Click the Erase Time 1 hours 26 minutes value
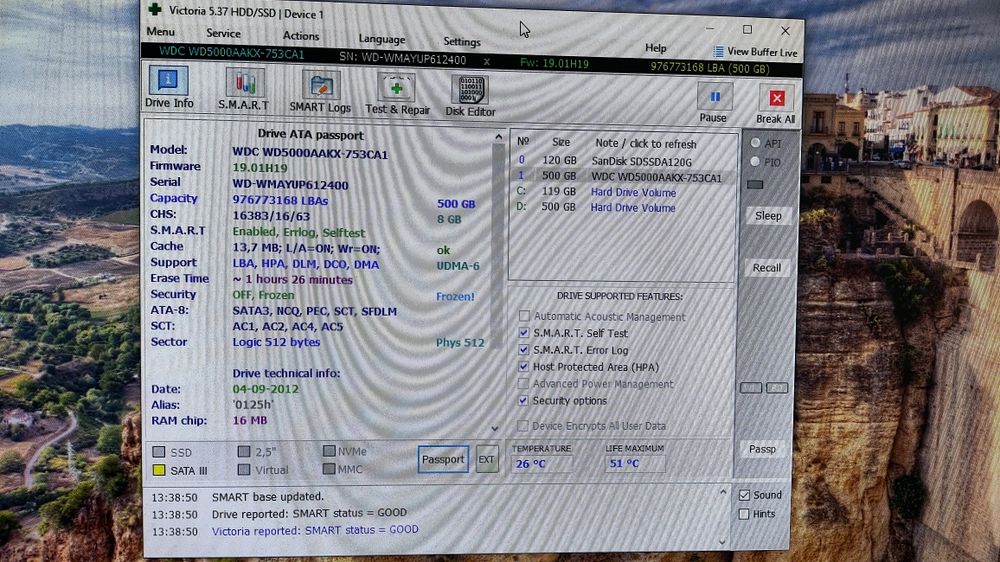 (x=293, y=279)
